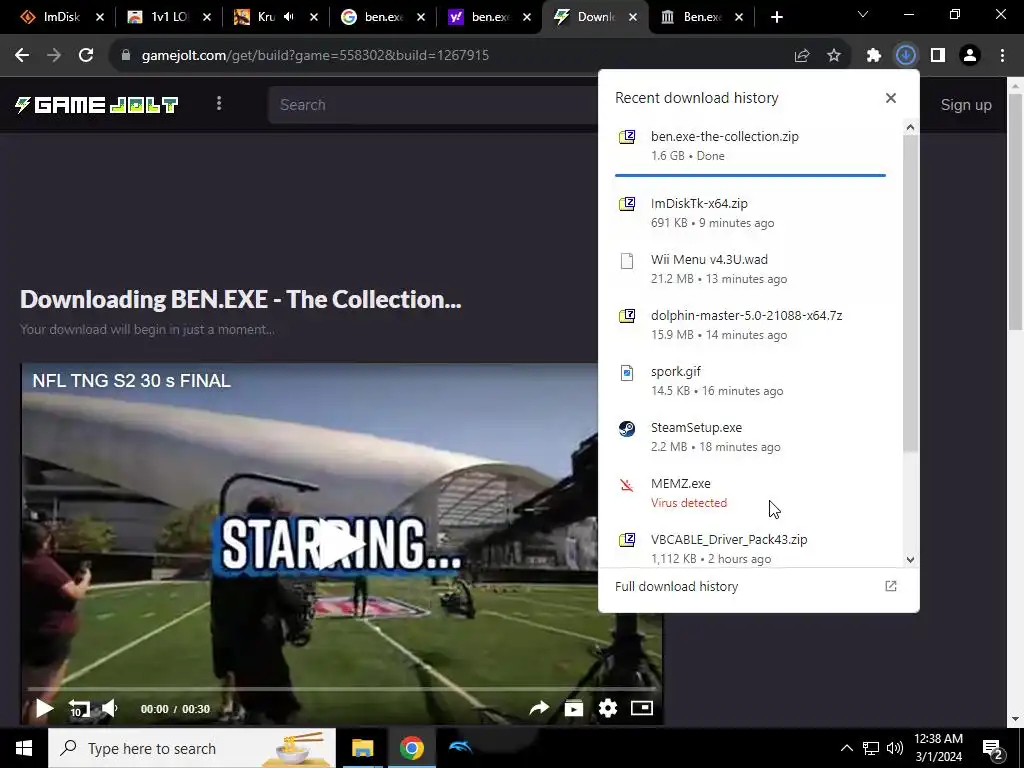Open dolphin-master-5.0-21088-x64.7z download
This screenshot has width=1024, height=768.
click(x=750, y=325)
